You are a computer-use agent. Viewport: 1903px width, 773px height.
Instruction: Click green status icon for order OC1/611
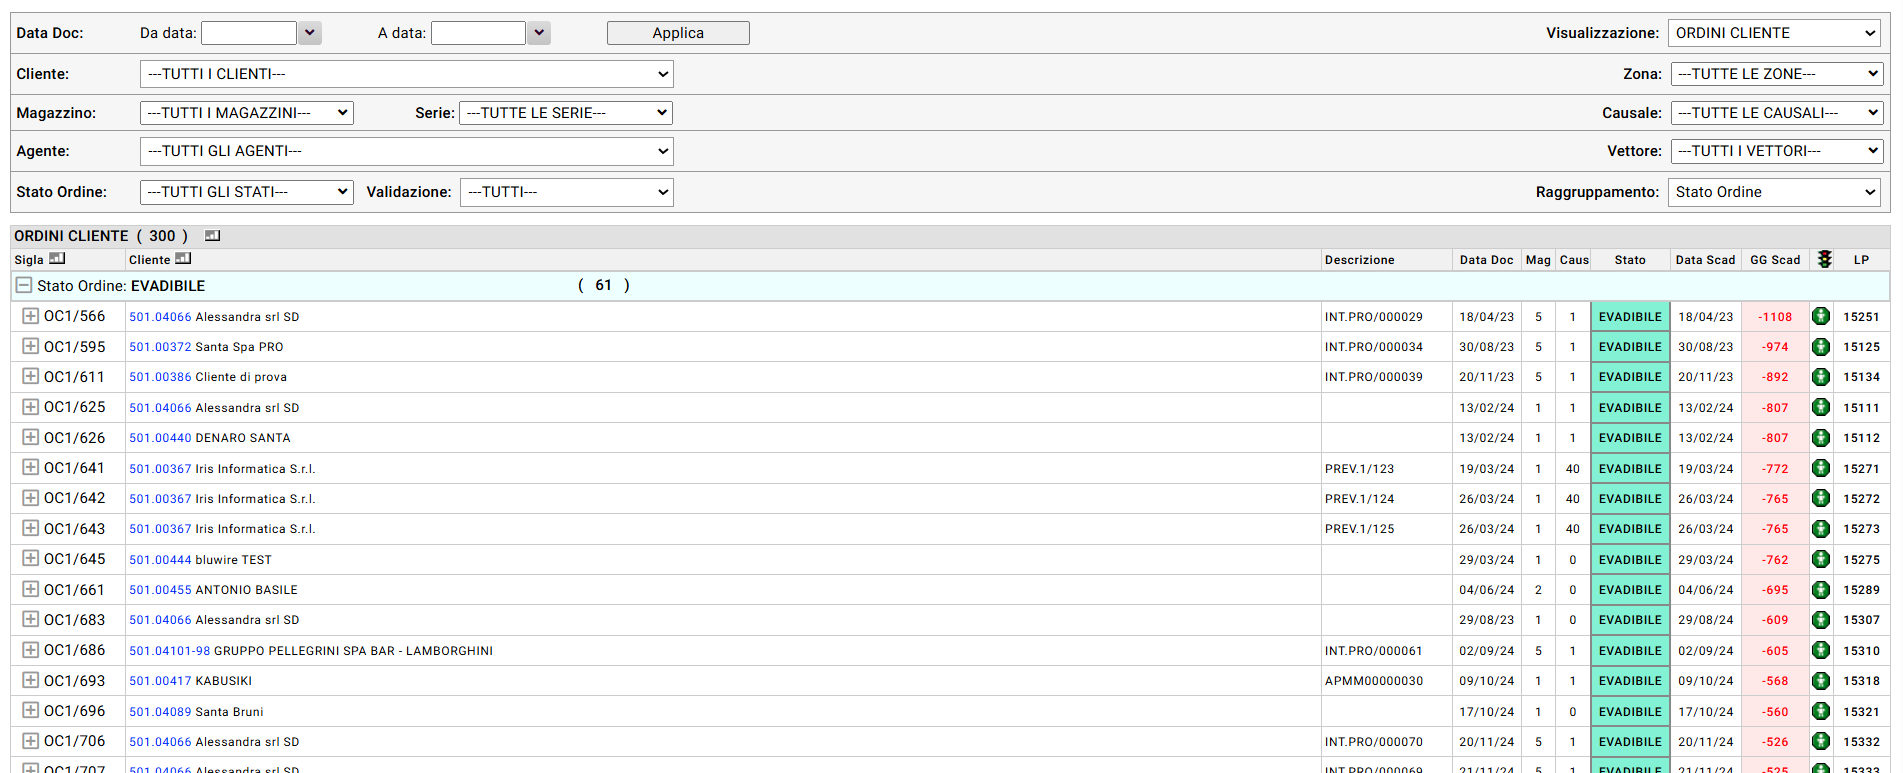coord(1821,377)
